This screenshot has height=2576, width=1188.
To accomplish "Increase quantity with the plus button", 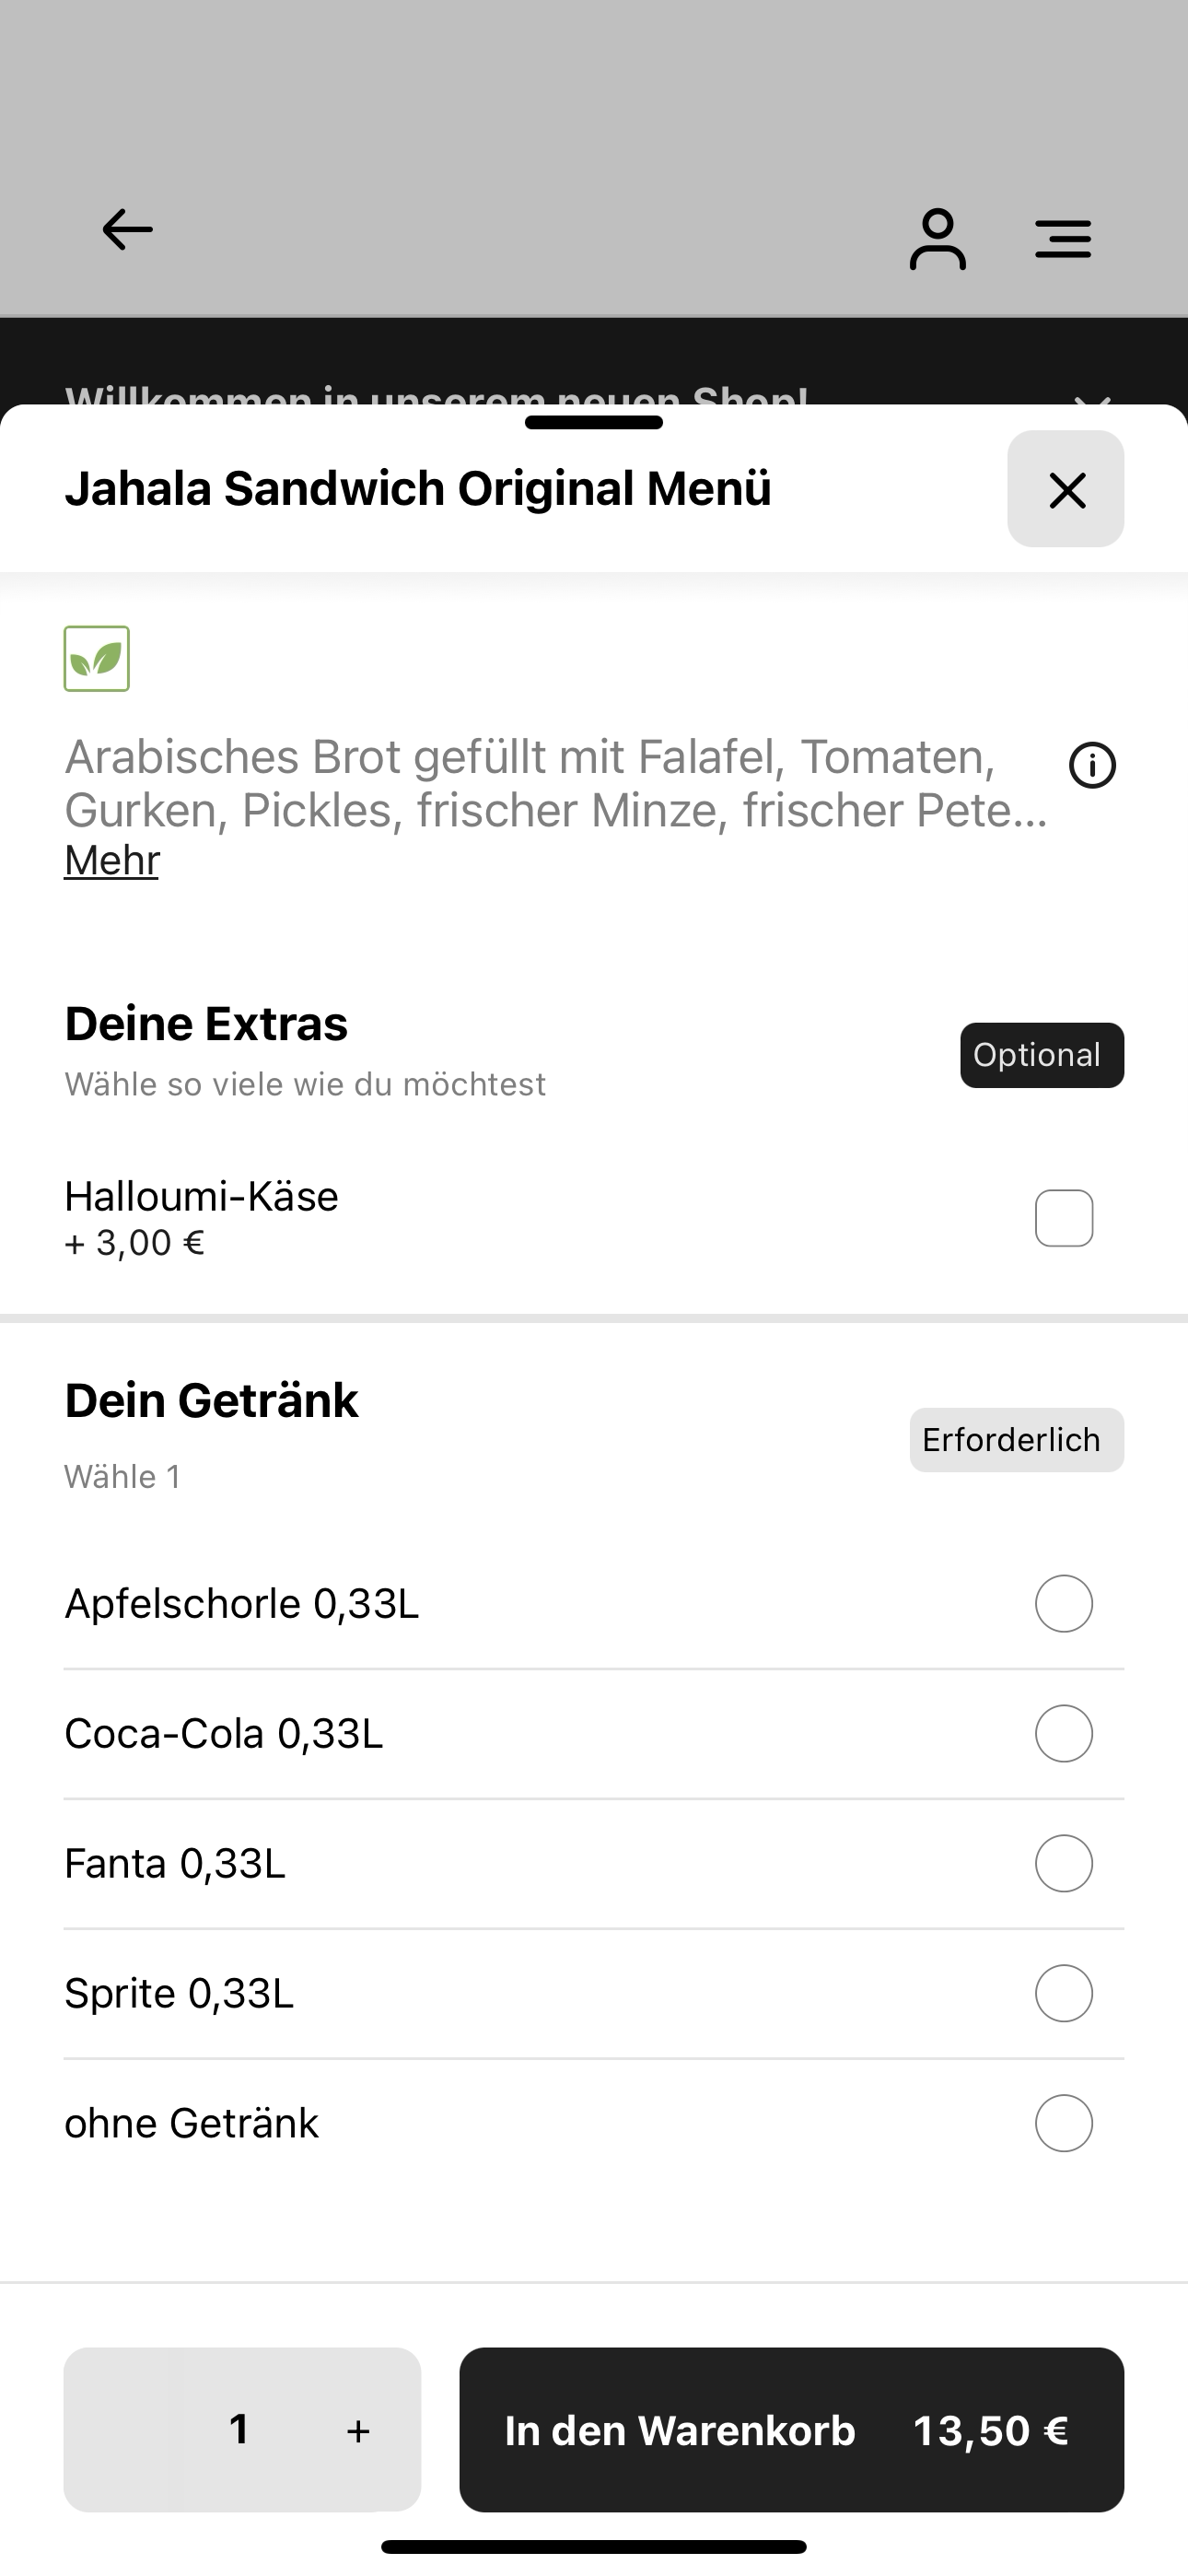I will pyautogui.click(x=358, y=2431).
